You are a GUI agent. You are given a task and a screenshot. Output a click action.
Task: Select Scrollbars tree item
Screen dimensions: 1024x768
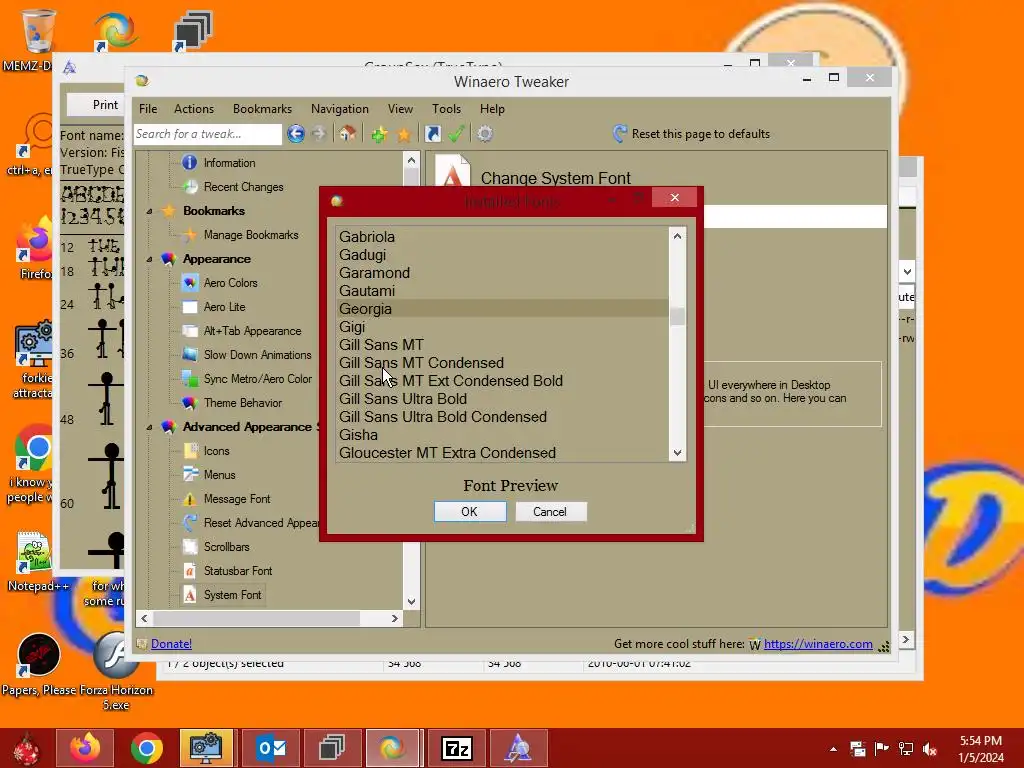click(x=226, y=547)
